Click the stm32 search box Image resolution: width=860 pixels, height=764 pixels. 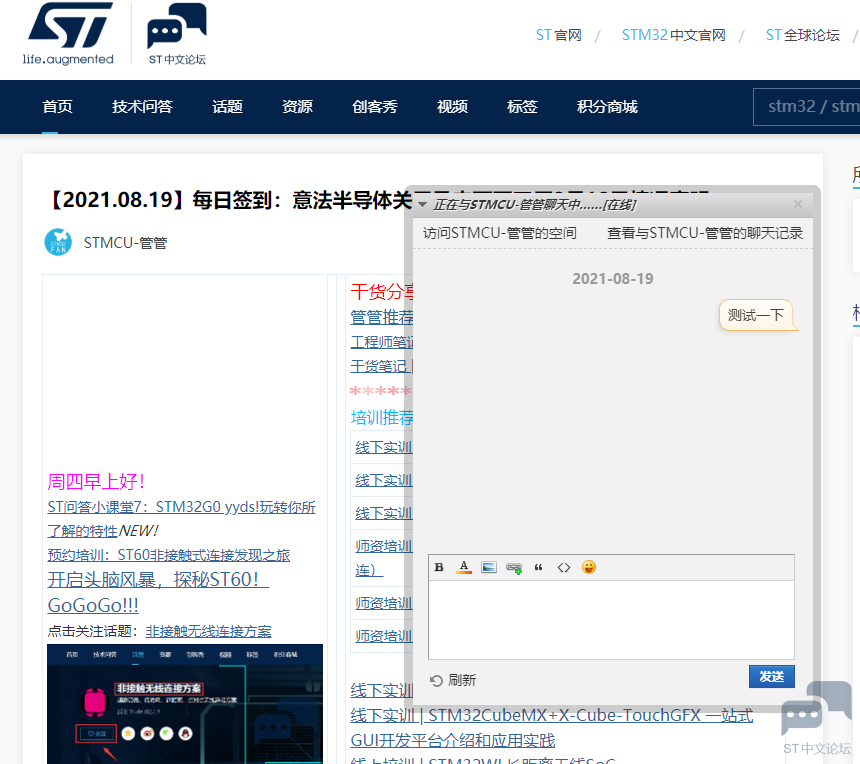(806, 106)
